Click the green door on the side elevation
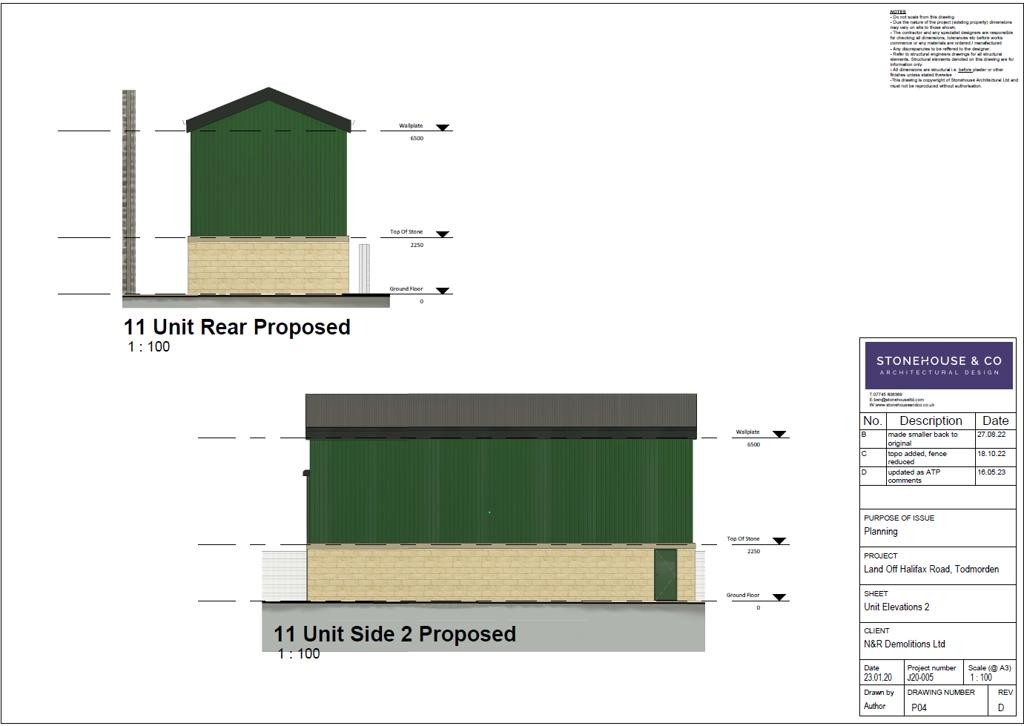 pos(665,574)
